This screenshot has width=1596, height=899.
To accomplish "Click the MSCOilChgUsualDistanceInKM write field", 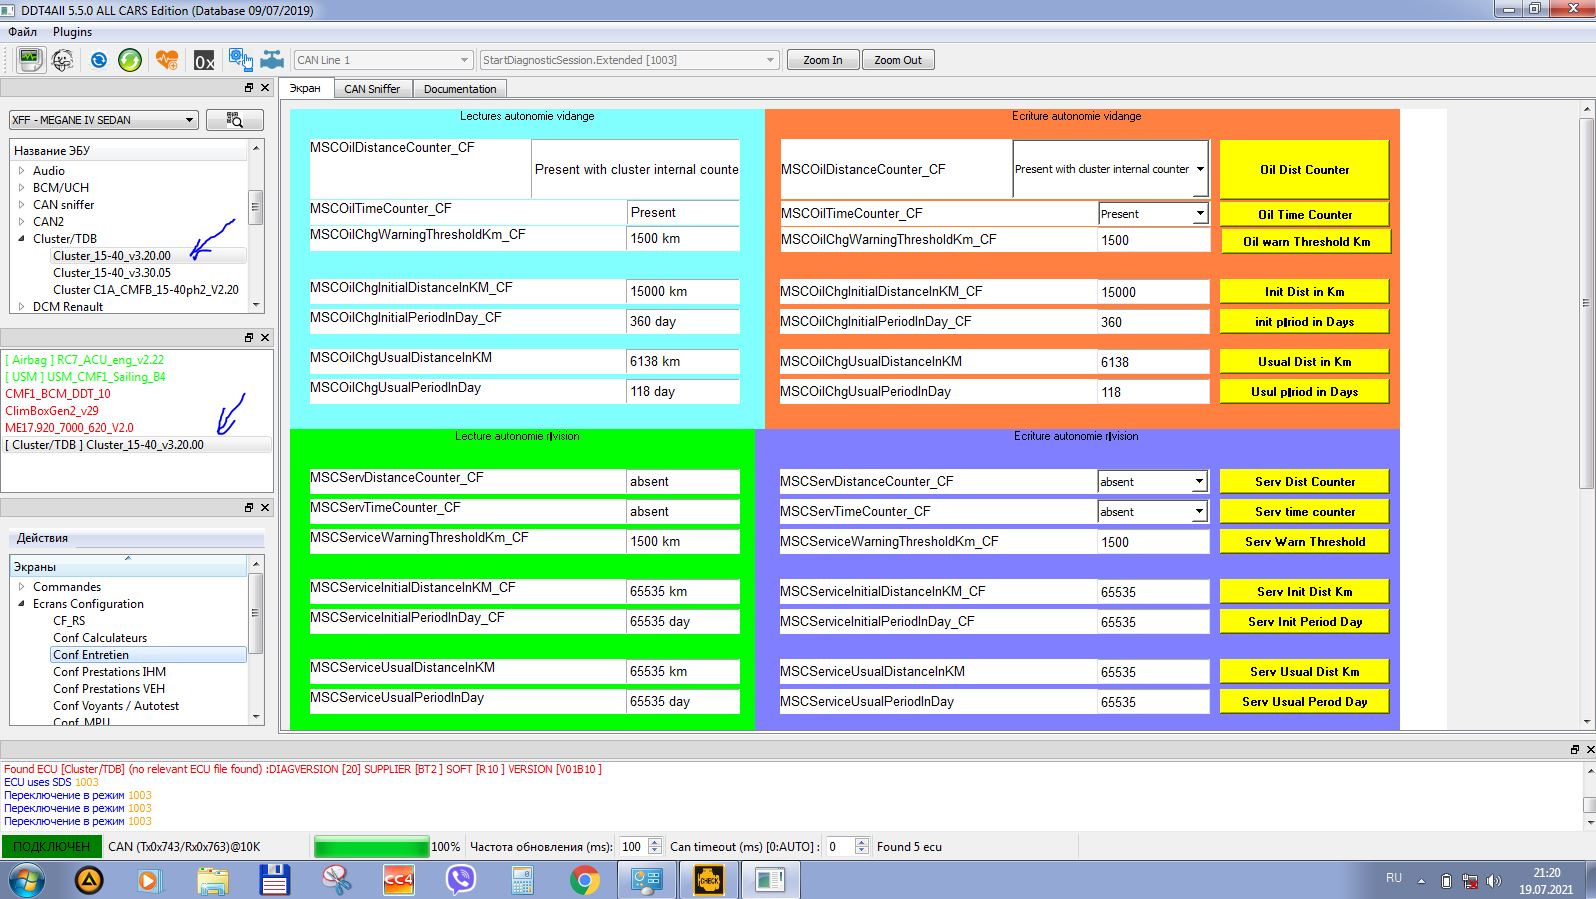I will pyautogui.click(x=1152, y=362).
